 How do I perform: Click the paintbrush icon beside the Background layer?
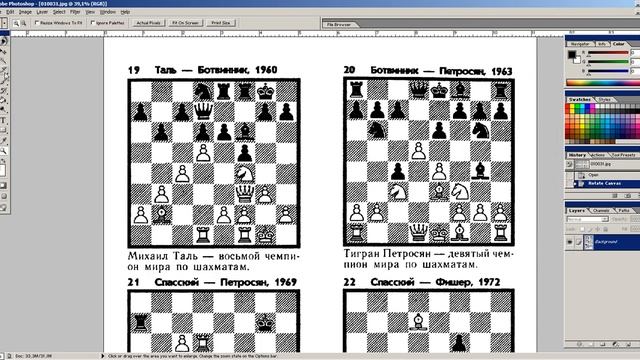click(579, 242)
